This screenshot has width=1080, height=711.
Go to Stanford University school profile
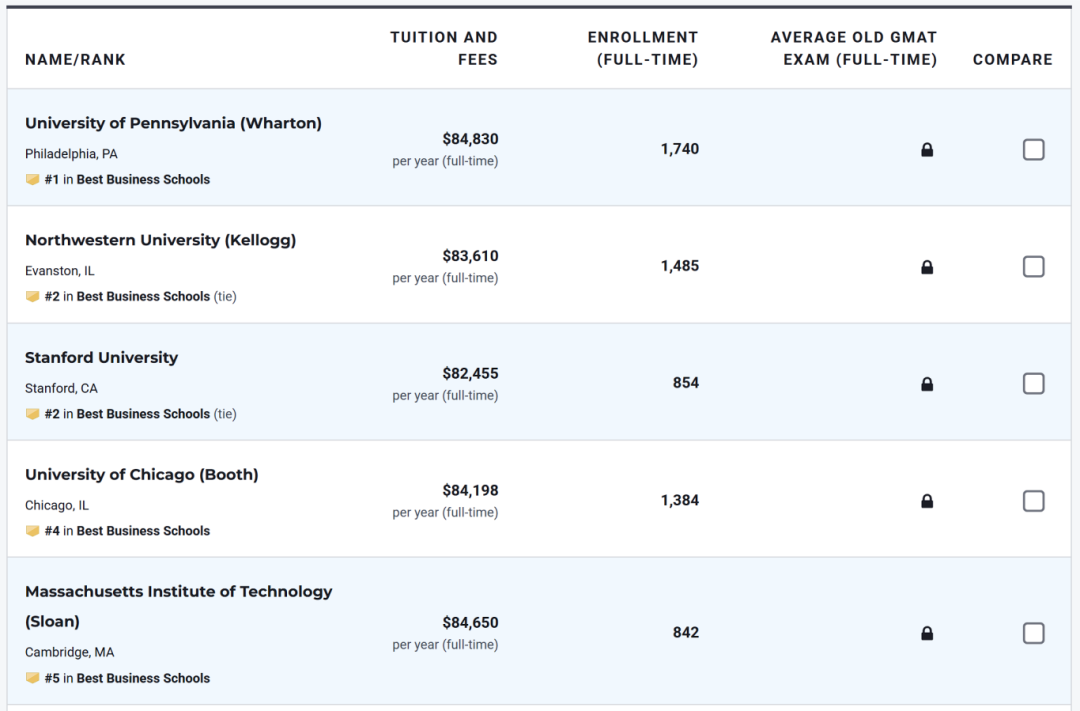(101, 358)
